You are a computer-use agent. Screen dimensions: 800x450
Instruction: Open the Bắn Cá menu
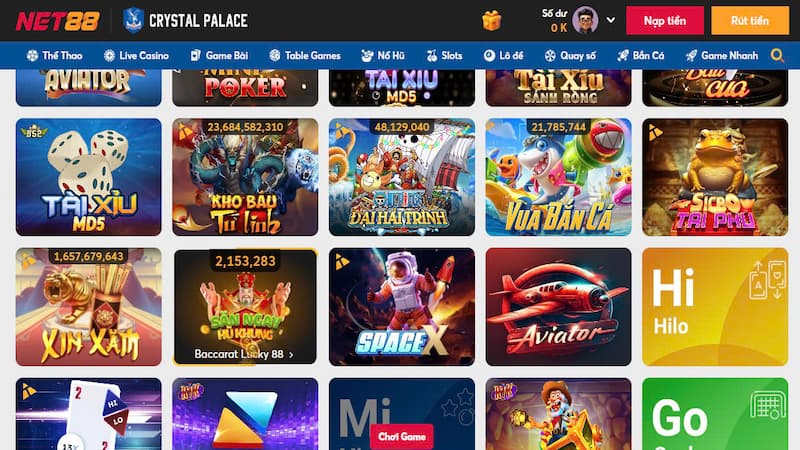click(640, 55)
